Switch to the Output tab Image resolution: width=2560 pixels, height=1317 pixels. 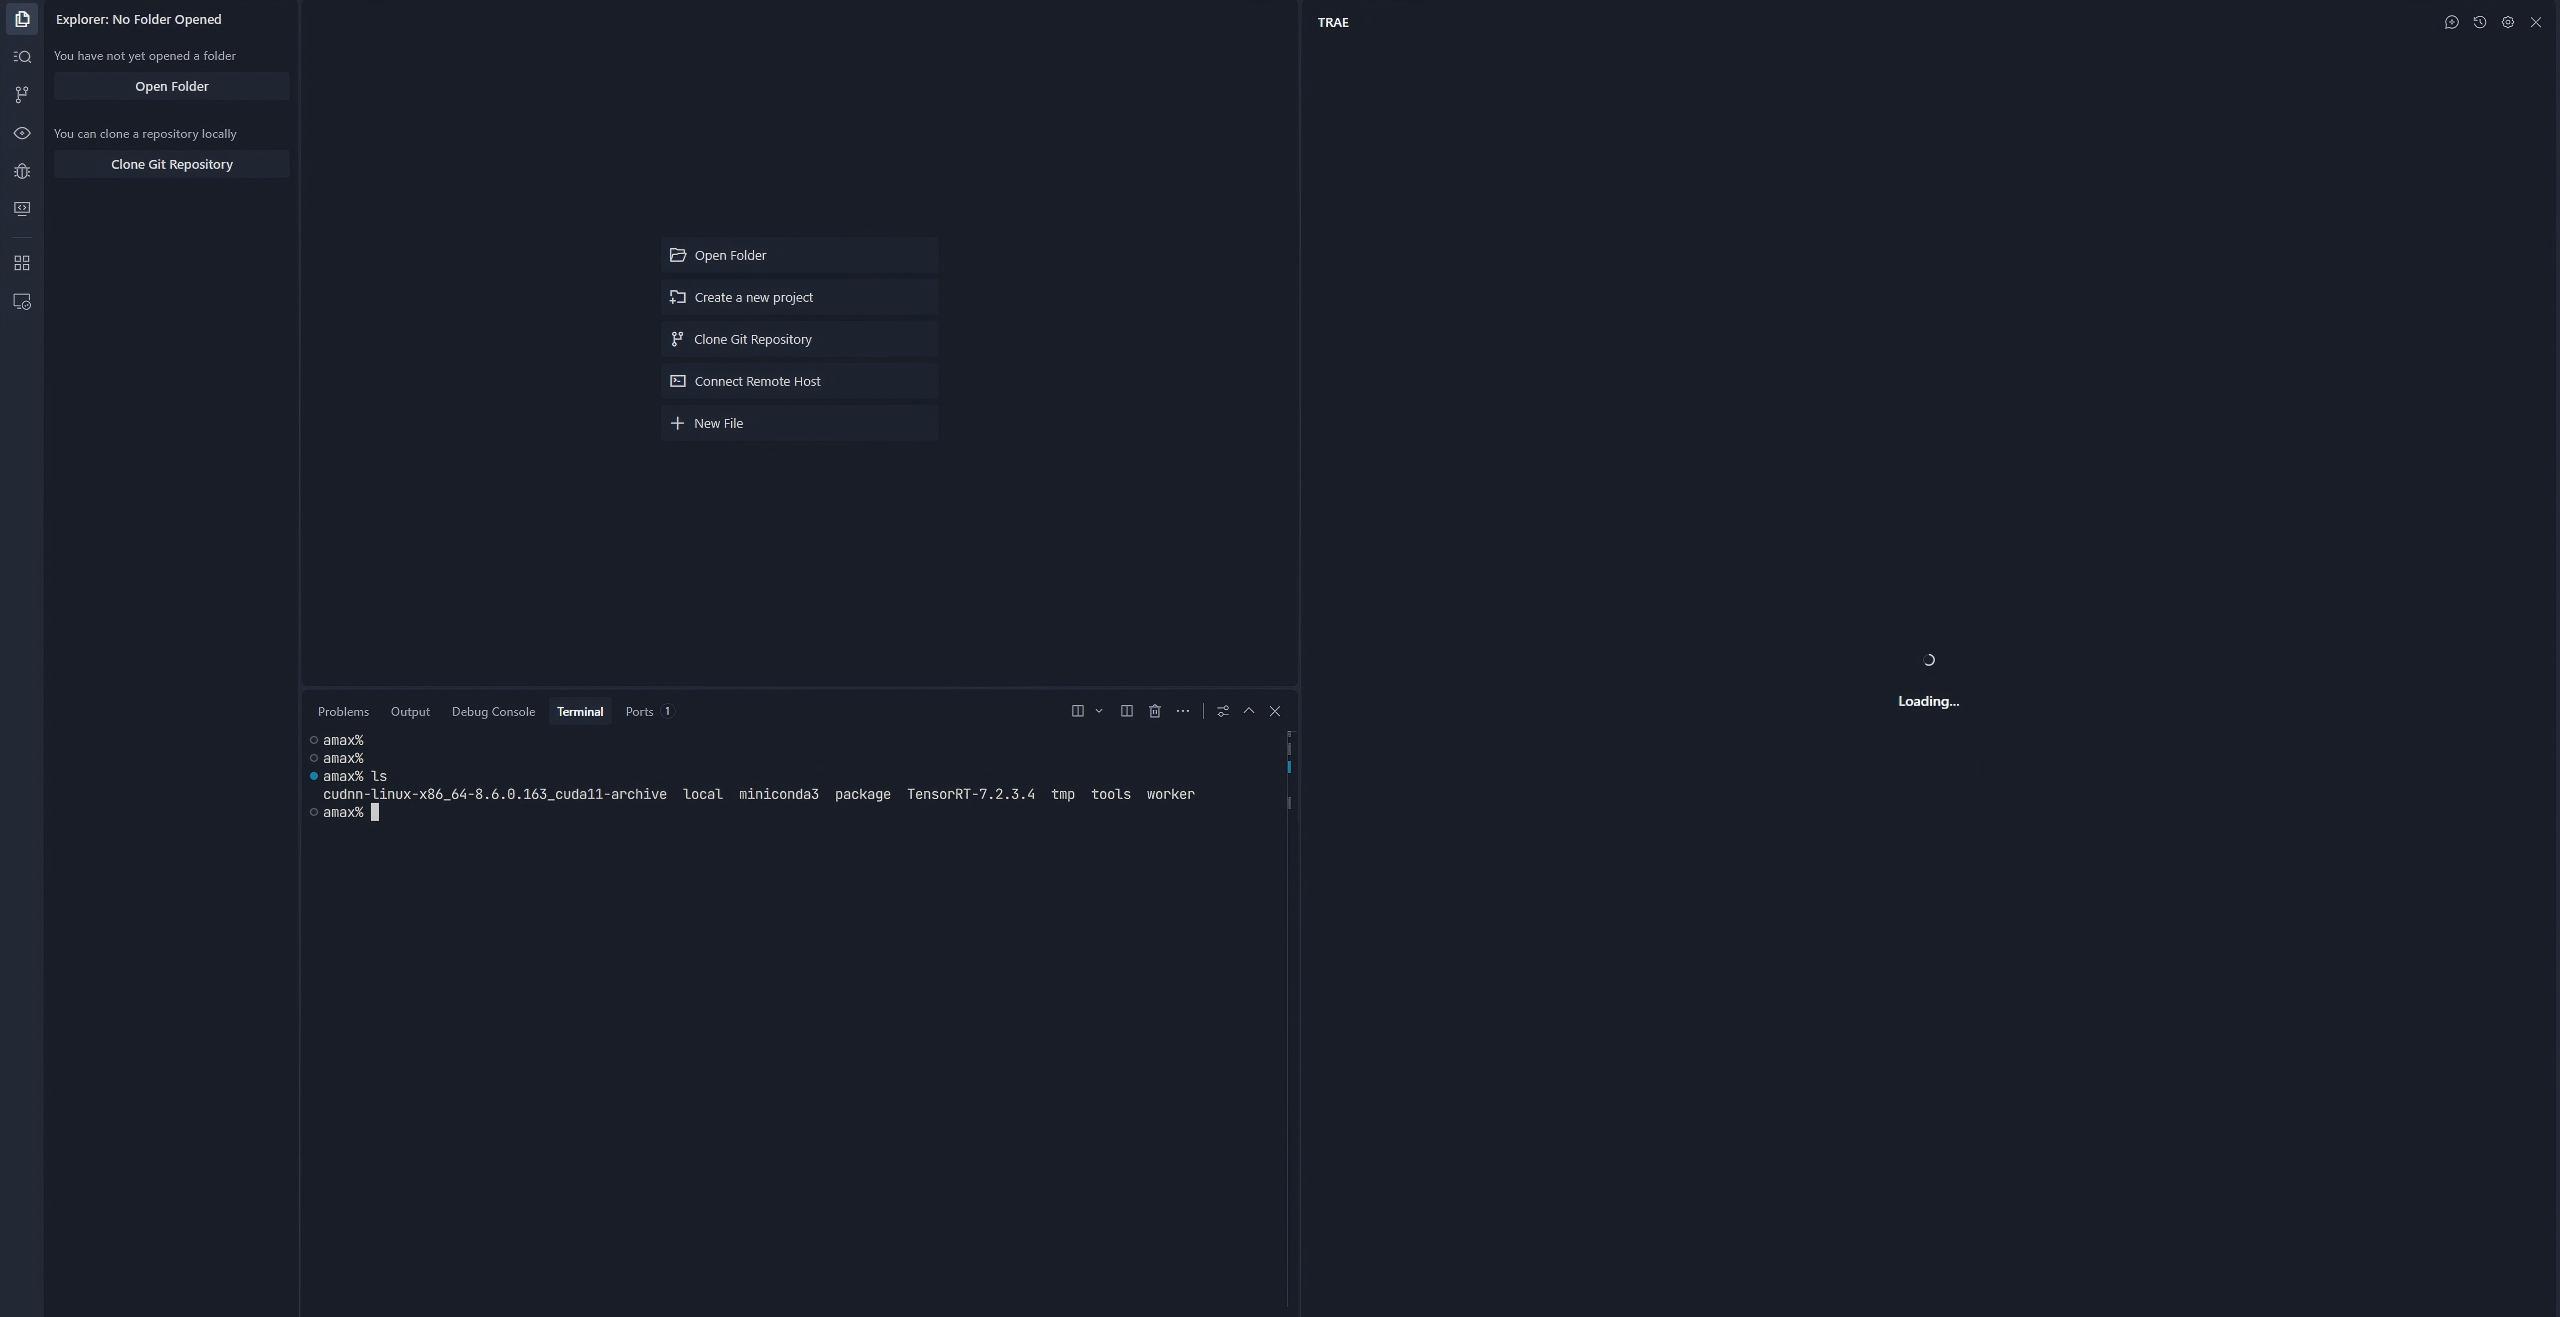410,711
